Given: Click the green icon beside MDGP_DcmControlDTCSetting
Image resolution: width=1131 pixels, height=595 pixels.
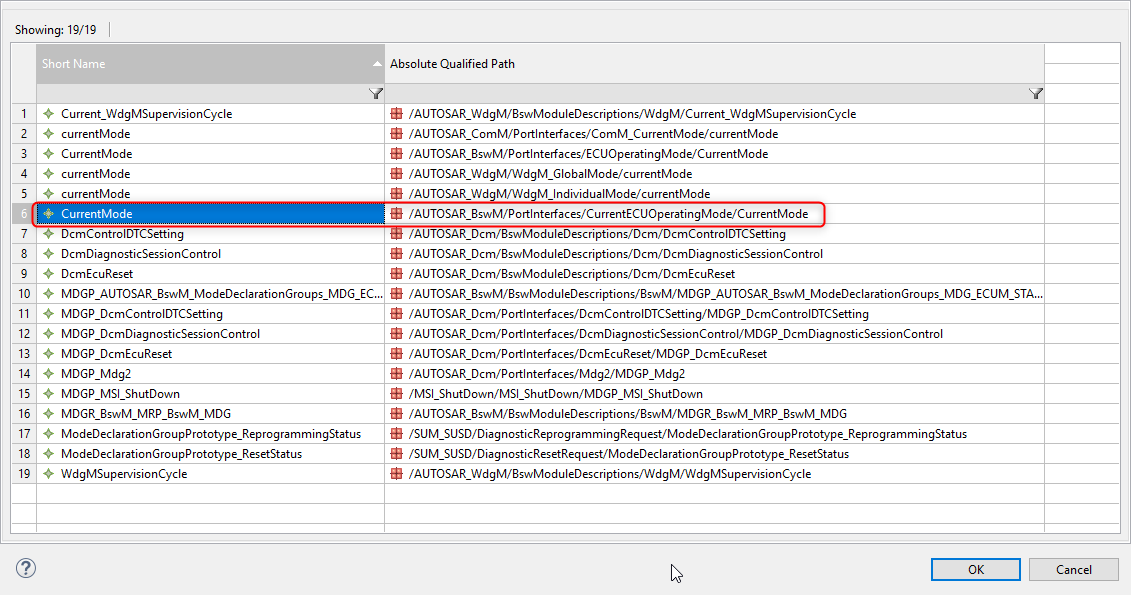Looking at the screenshot, I should click(x=48, y=314).
